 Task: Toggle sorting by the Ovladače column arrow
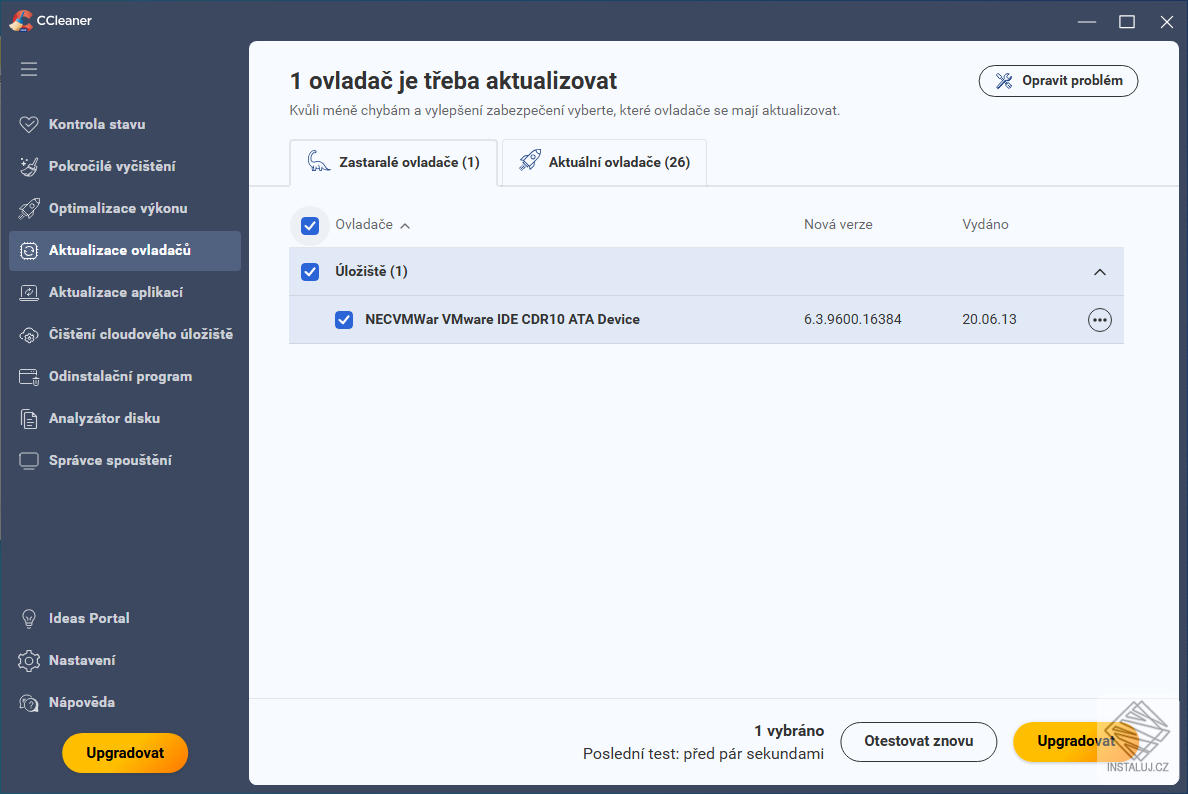tap(406, 225)
